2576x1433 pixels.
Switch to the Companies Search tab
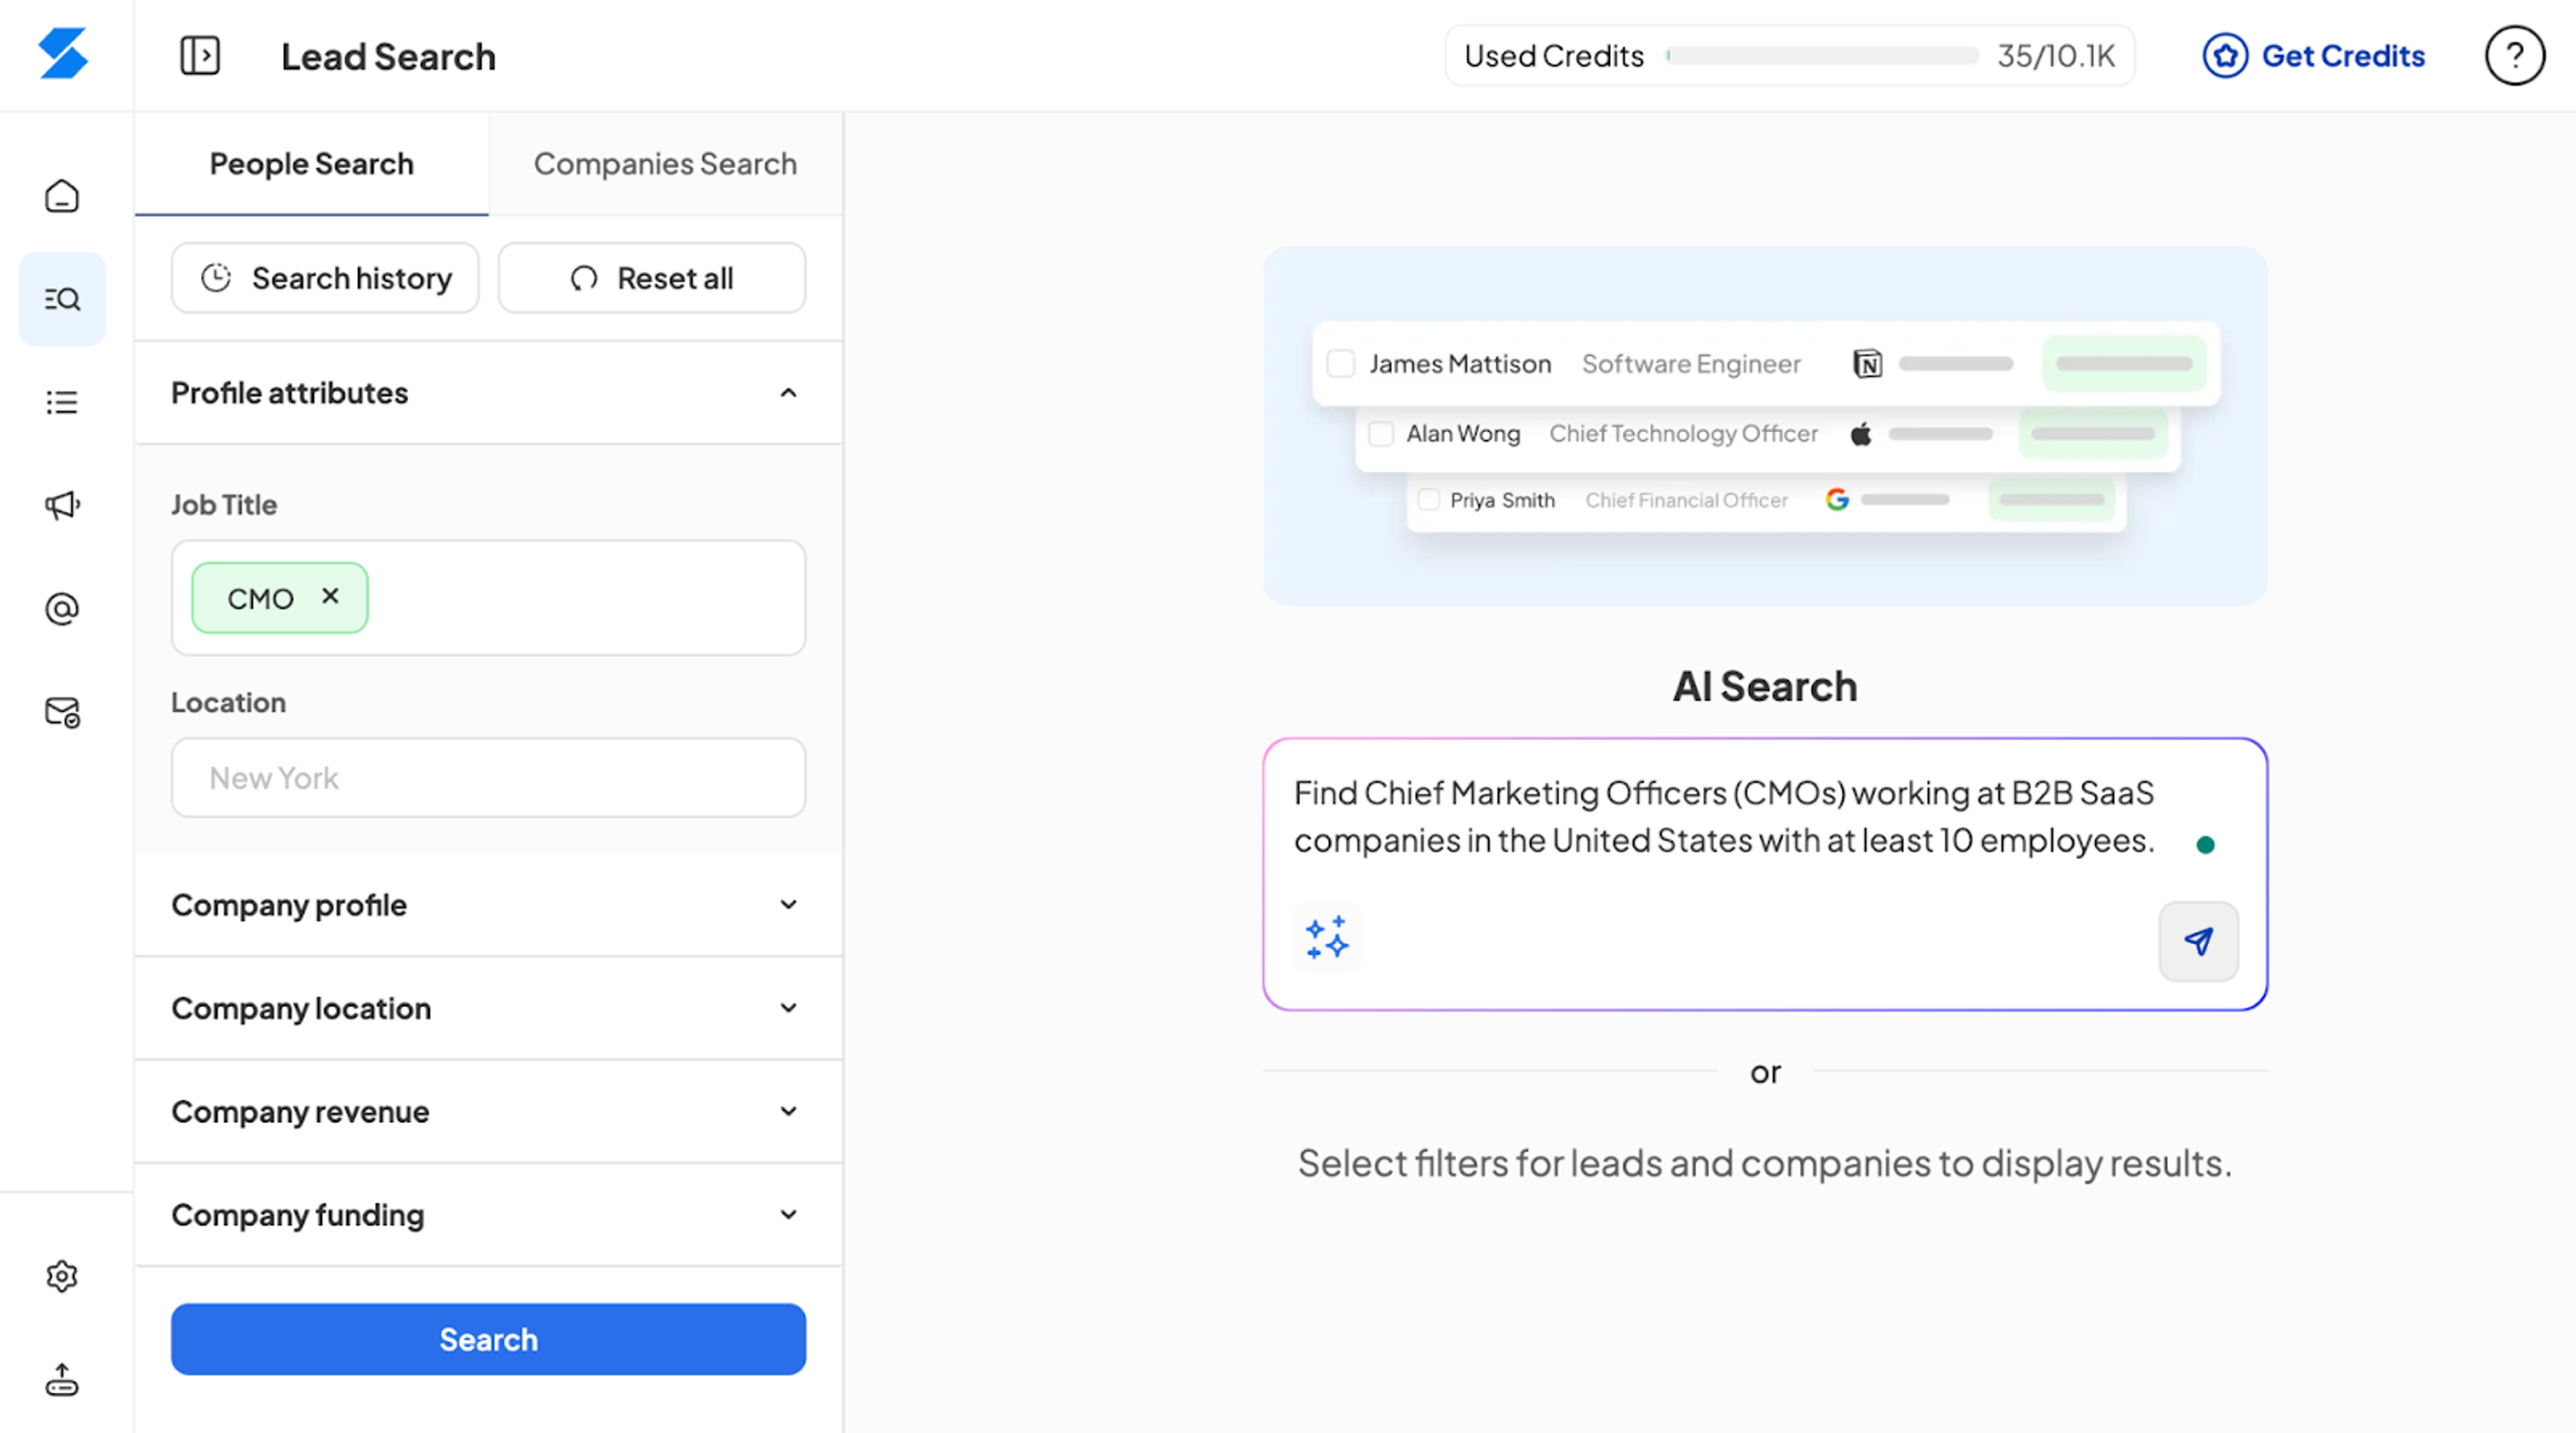[665, 164]
